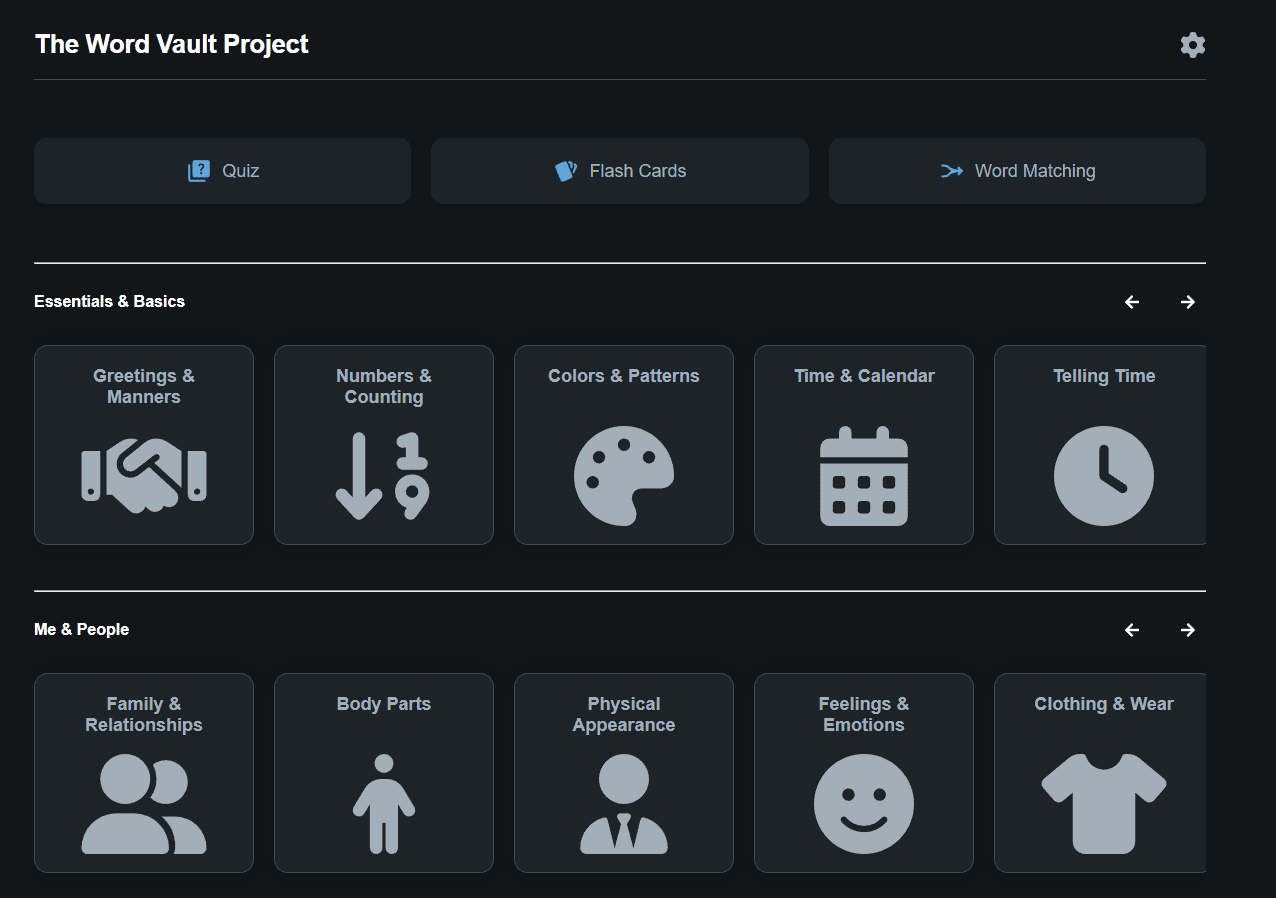
Task: Click the Me & People heading
Action: coord(81,629)
